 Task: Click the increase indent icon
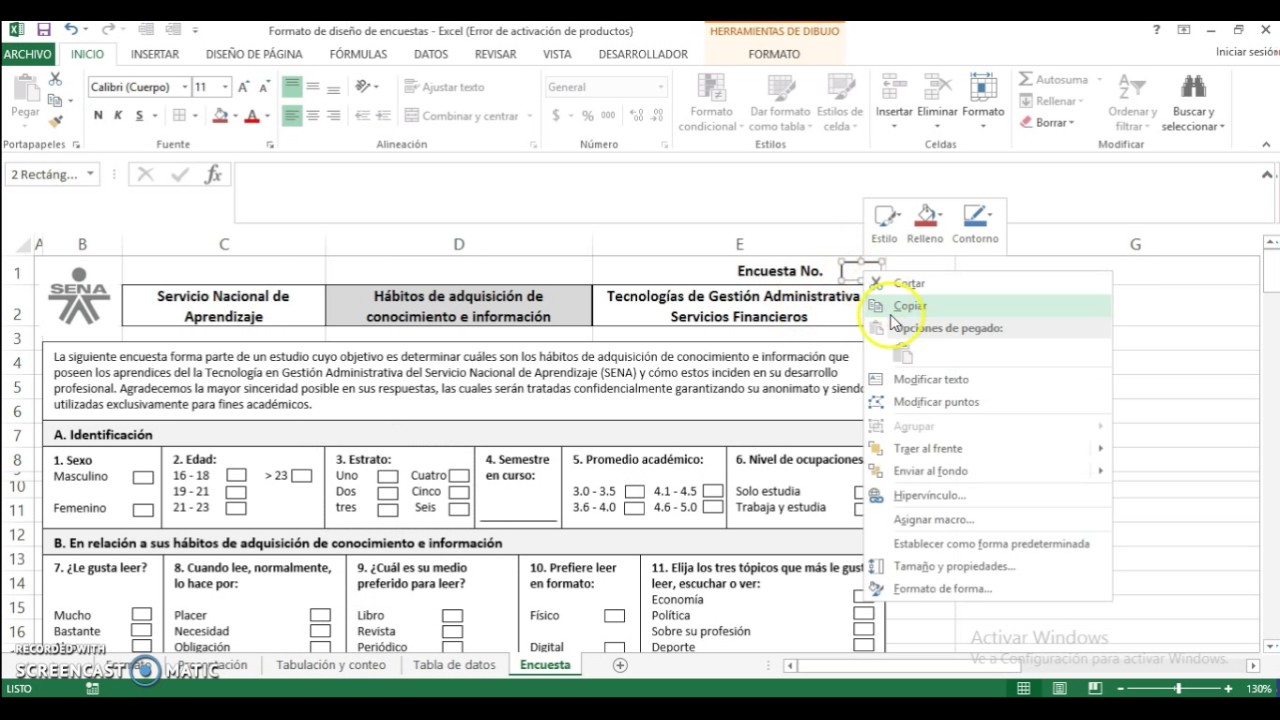click(384, 116)
